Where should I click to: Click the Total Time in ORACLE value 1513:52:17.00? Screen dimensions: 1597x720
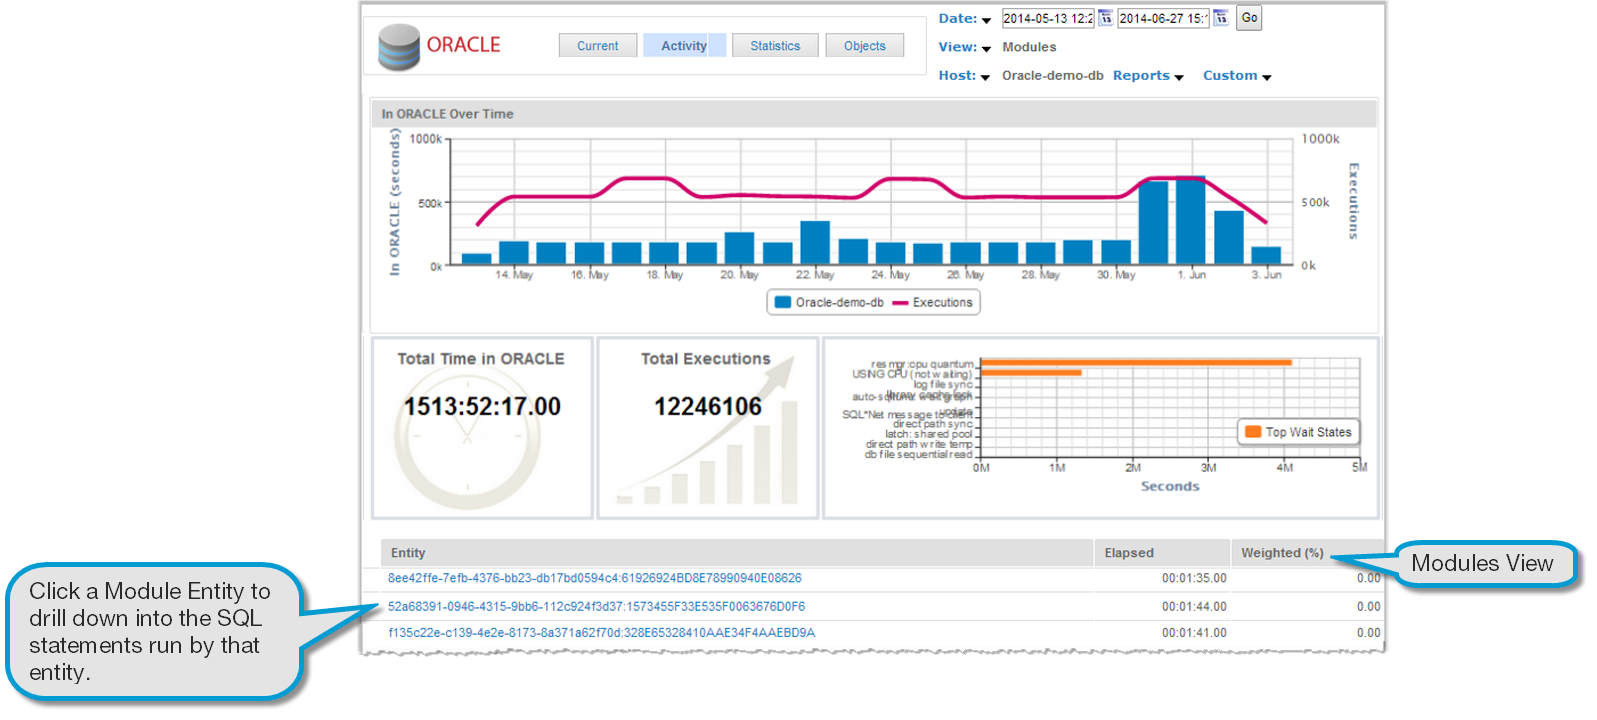[482, 407]
